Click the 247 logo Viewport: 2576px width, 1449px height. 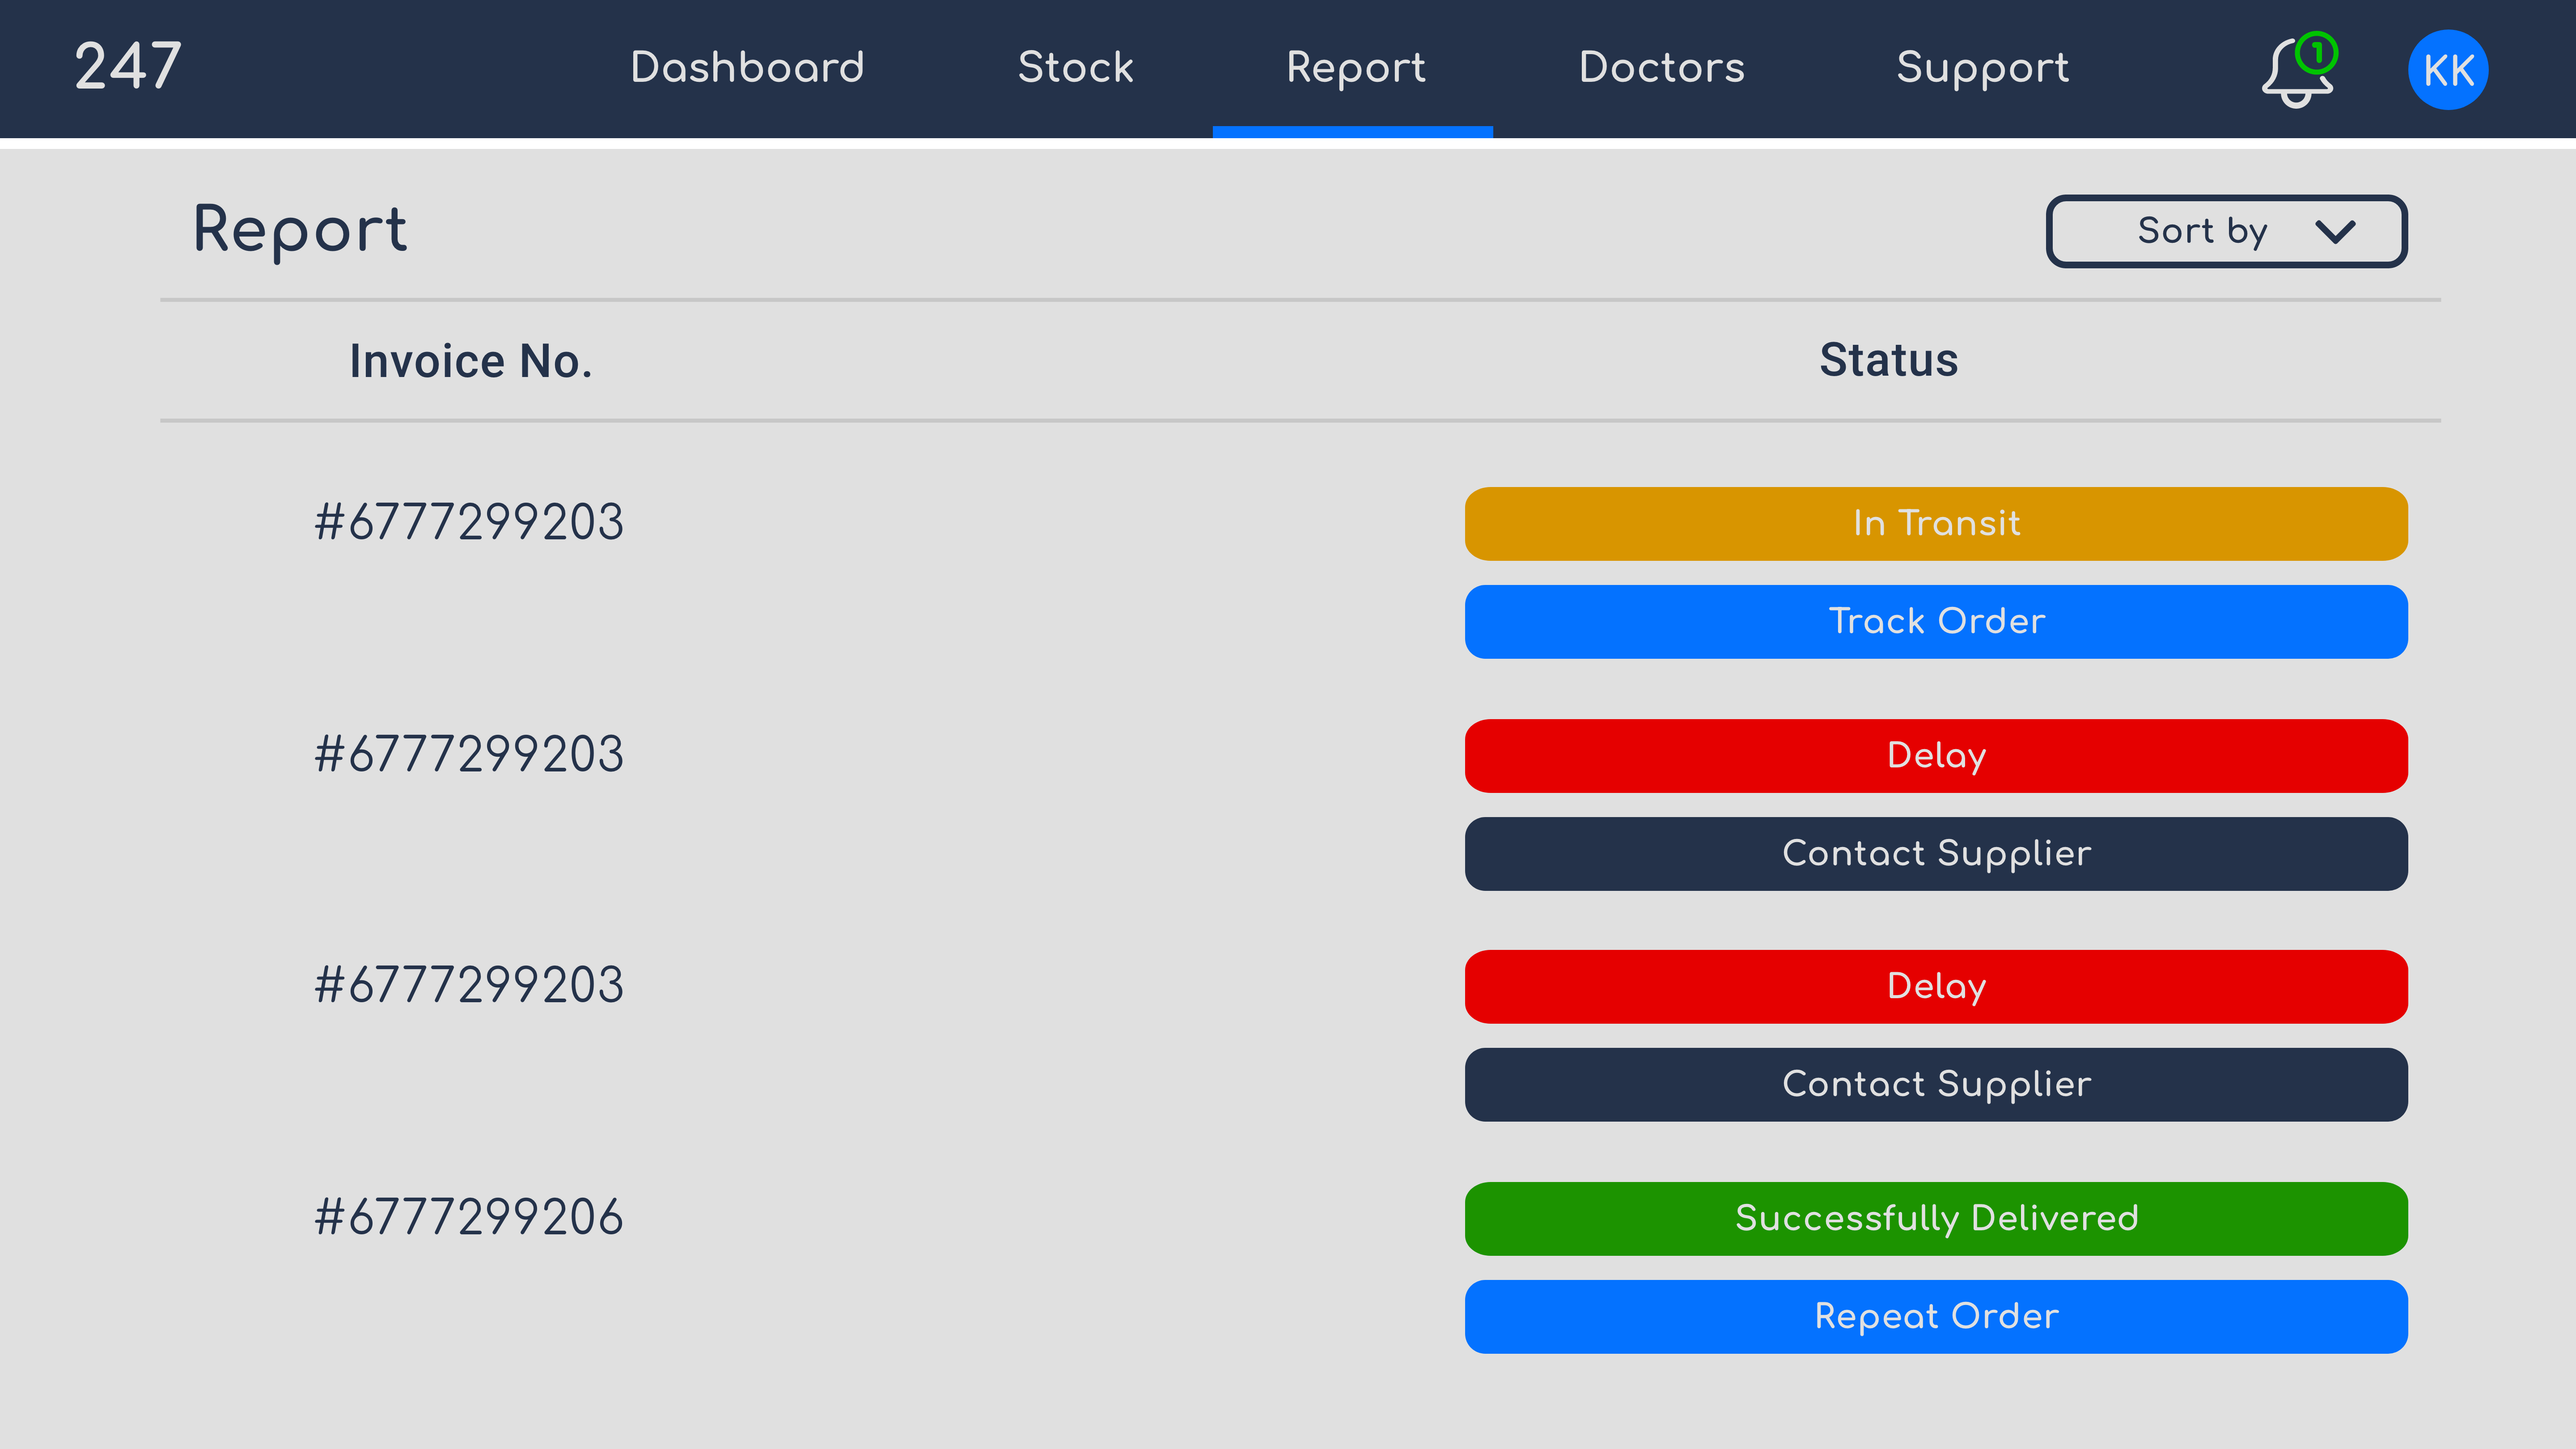[128, 67]
